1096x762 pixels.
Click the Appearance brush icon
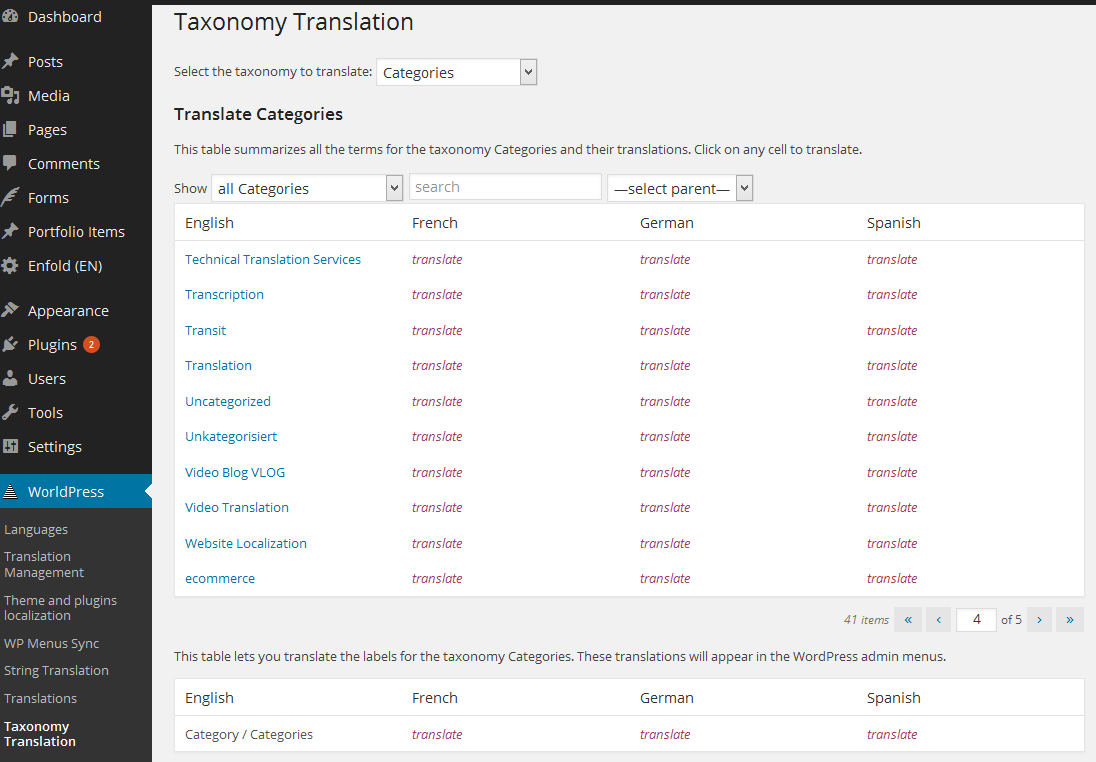click(x=10, y=310)
